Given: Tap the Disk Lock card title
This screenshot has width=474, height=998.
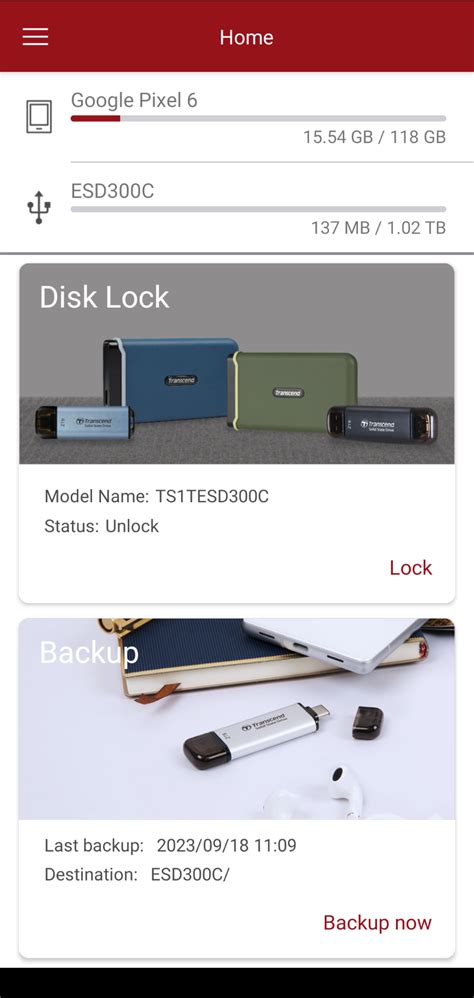Looking at the screenshot, I should point(104,297).
